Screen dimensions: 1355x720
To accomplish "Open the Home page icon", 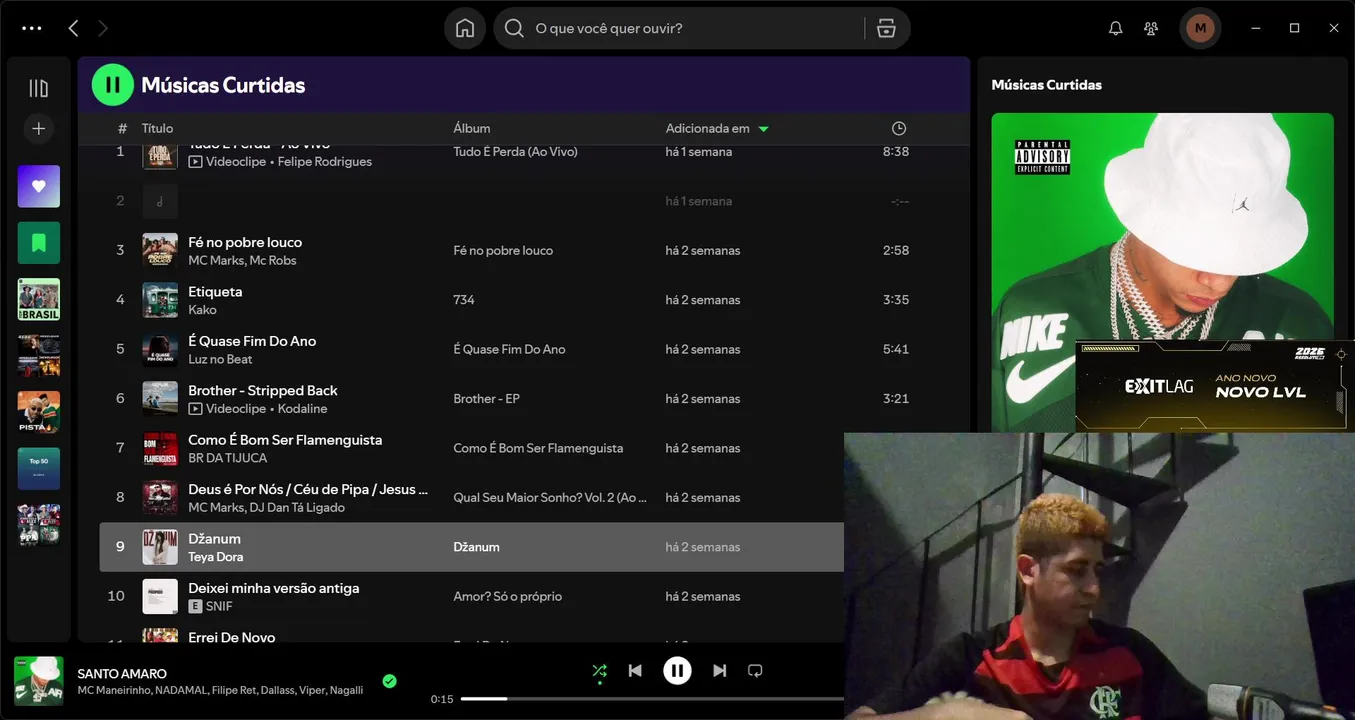I will (465, 28).
